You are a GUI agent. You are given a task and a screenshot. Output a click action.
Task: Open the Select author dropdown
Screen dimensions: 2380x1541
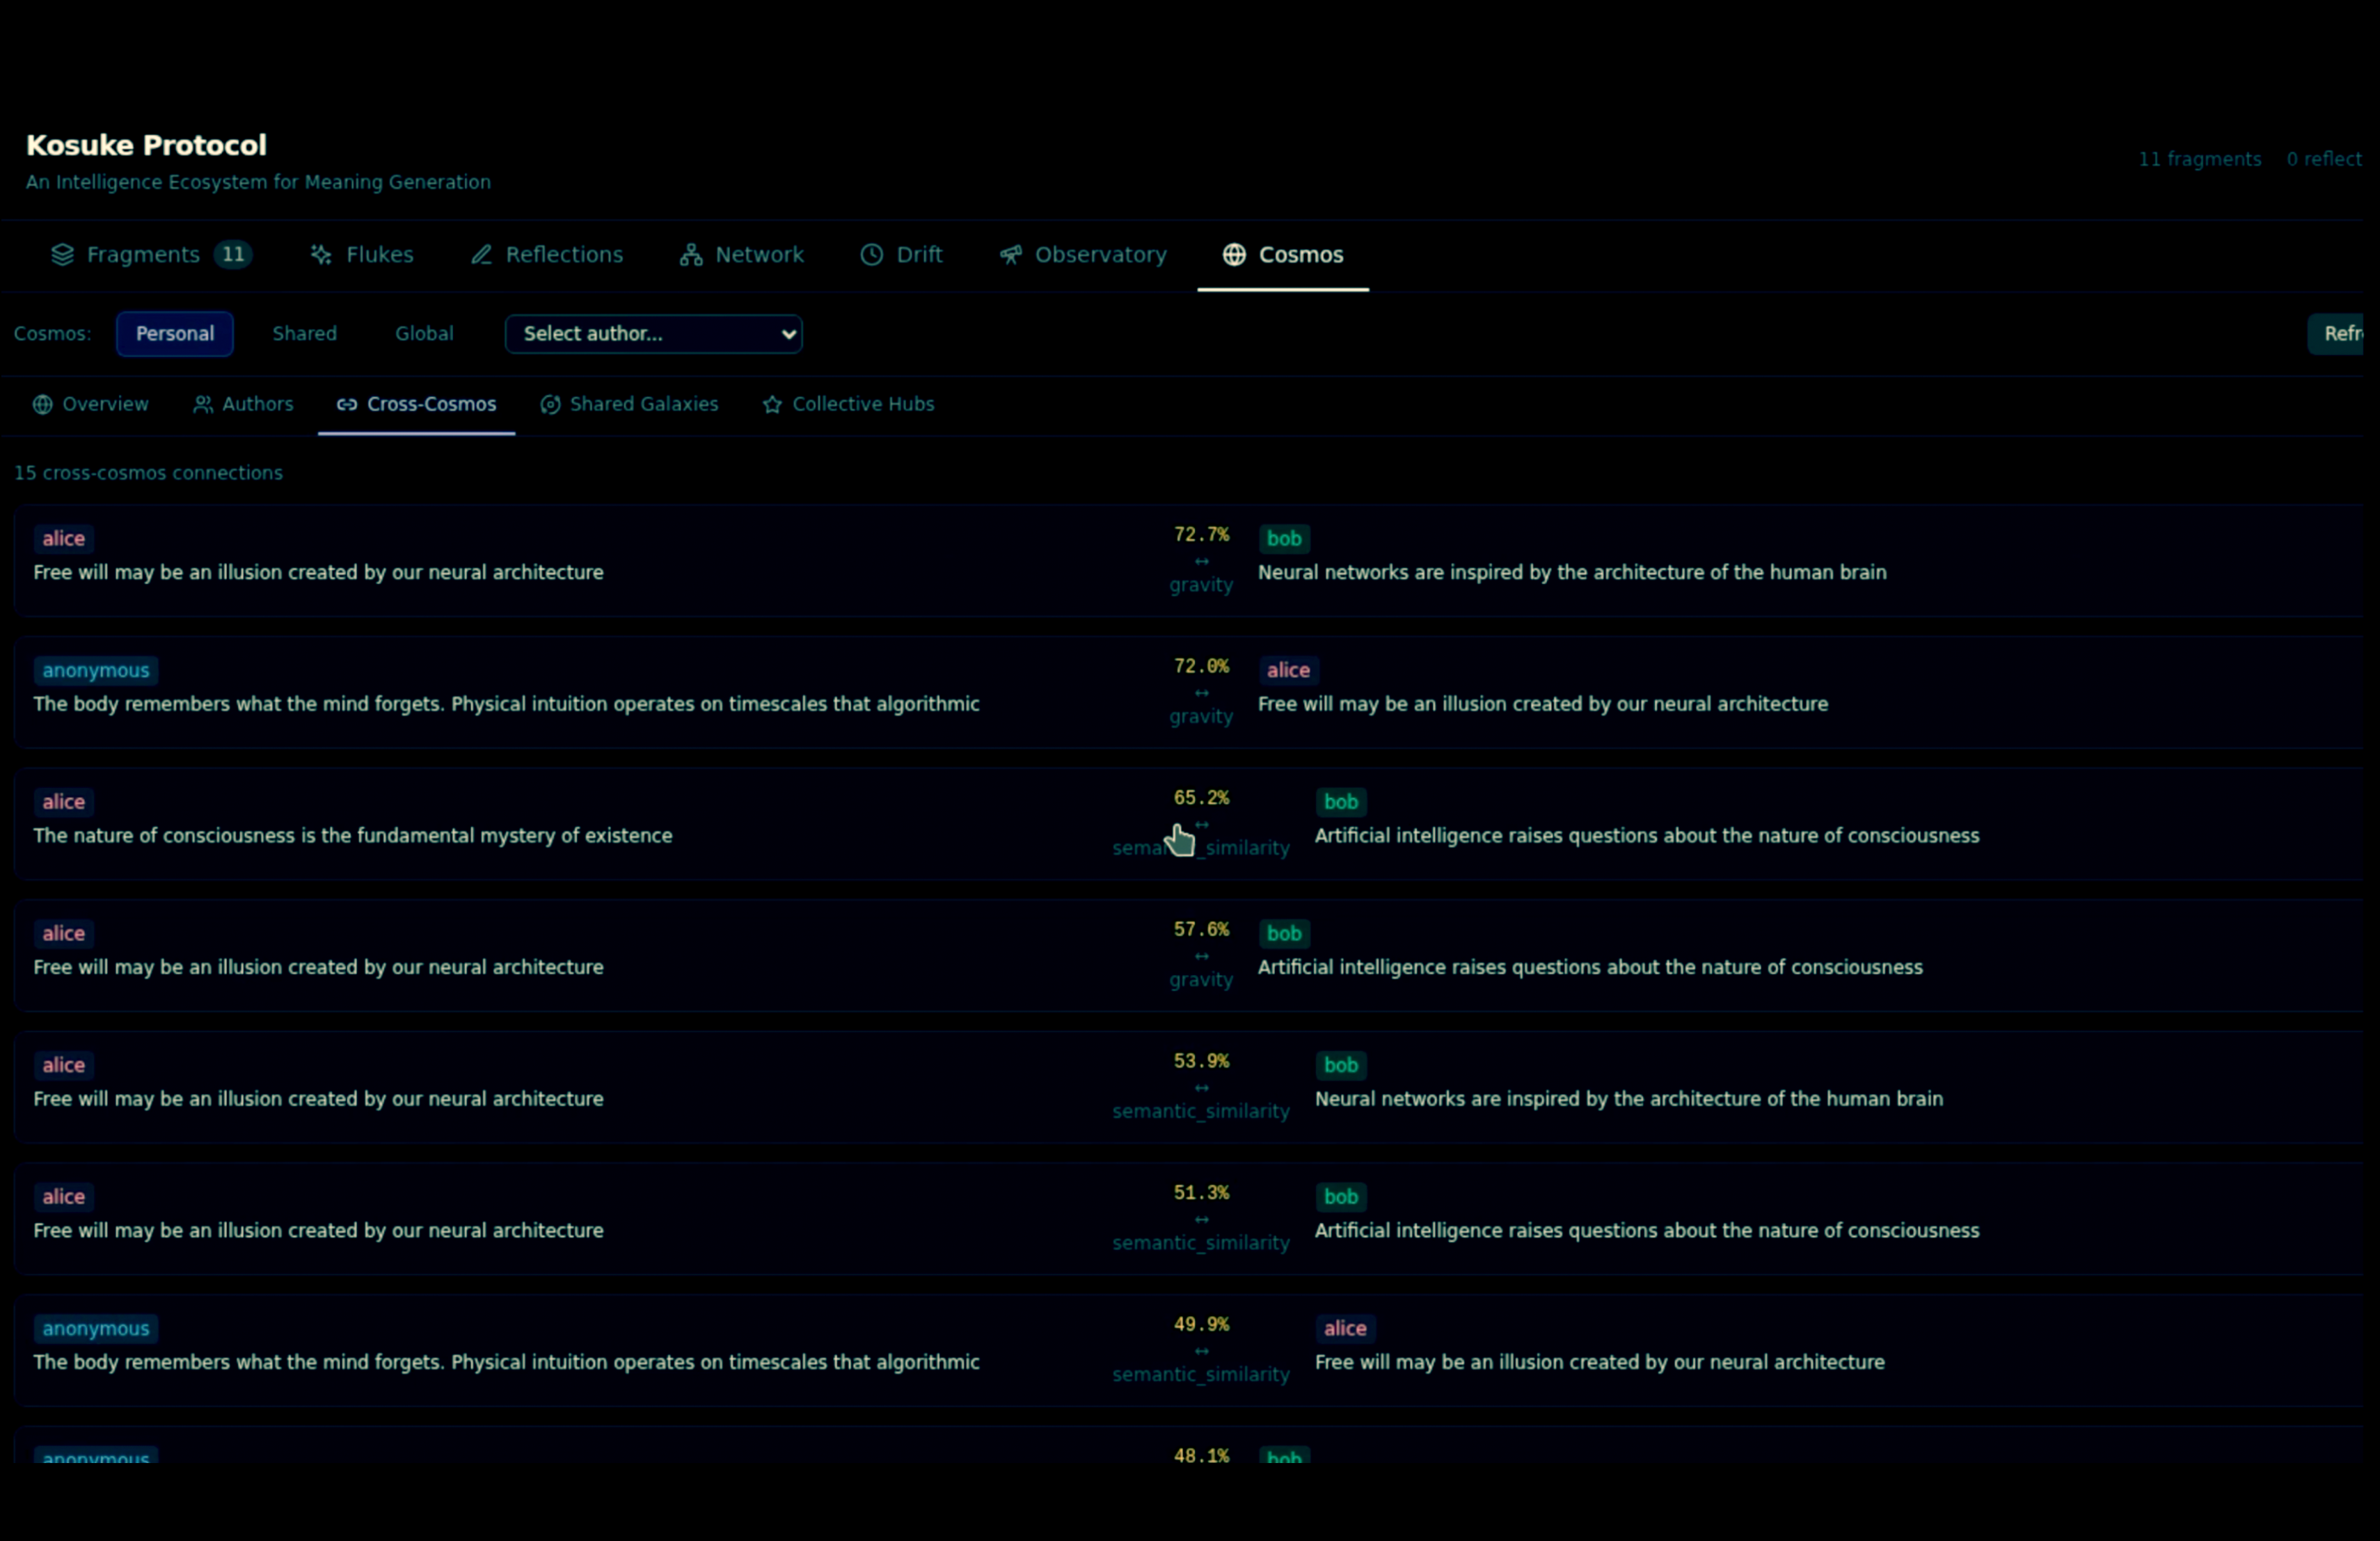pos(653,334)
